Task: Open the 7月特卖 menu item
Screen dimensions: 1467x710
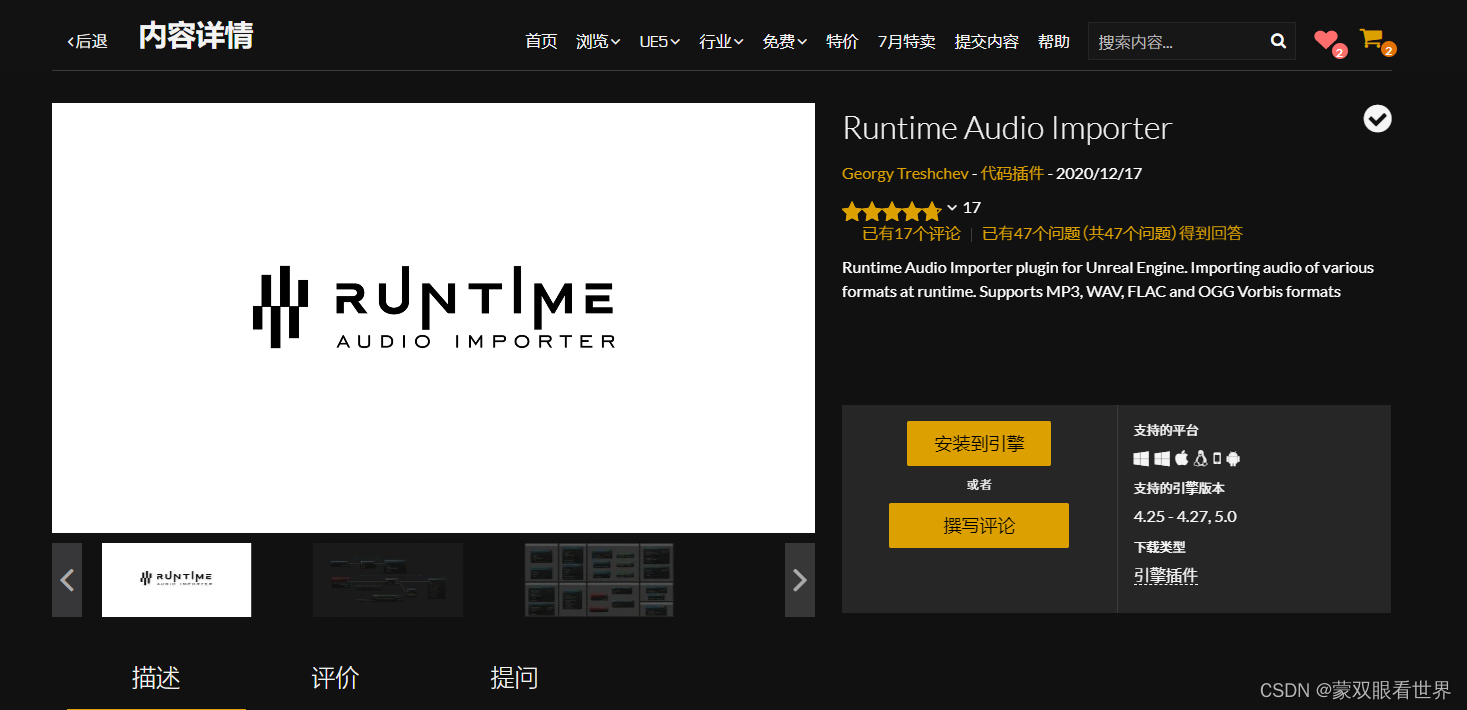Action: (x=906, y=41)
